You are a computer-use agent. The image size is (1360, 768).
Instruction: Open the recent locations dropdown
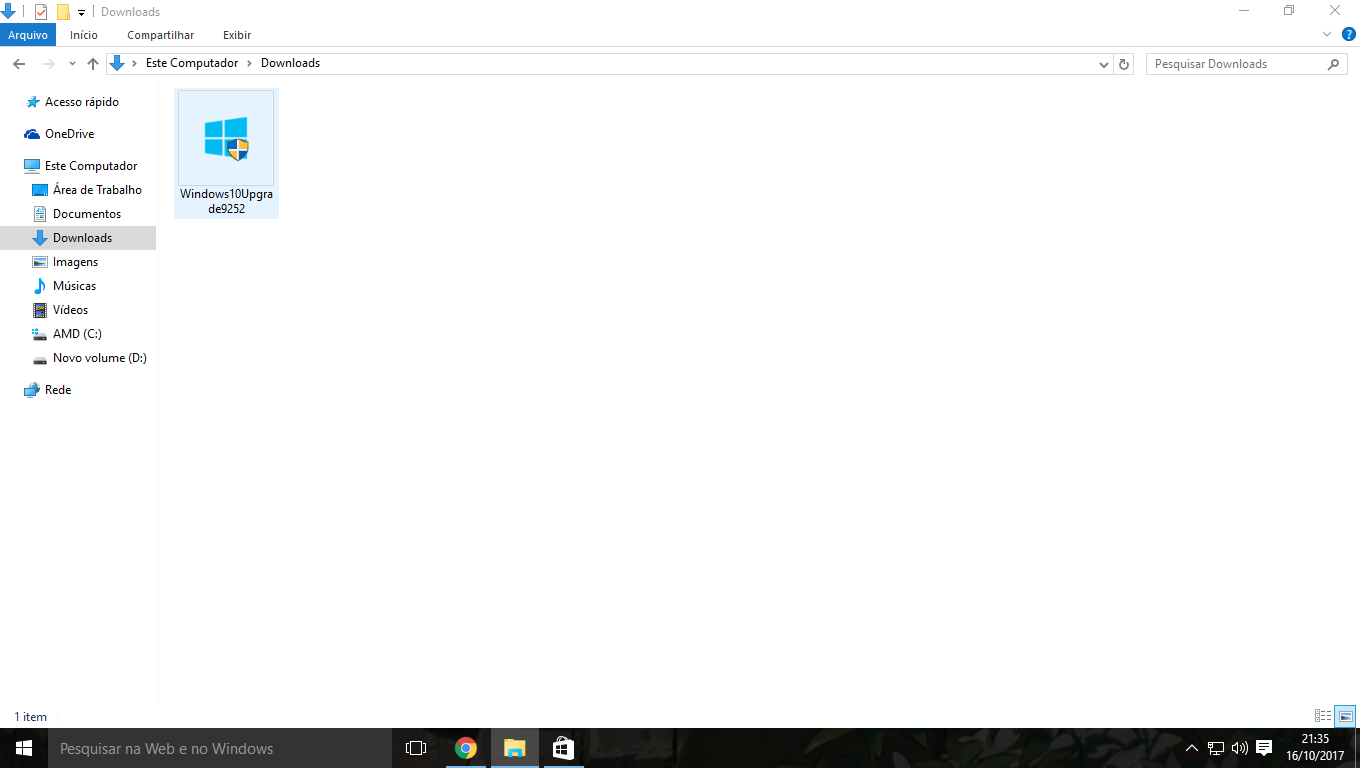click(x=72, y=63)
